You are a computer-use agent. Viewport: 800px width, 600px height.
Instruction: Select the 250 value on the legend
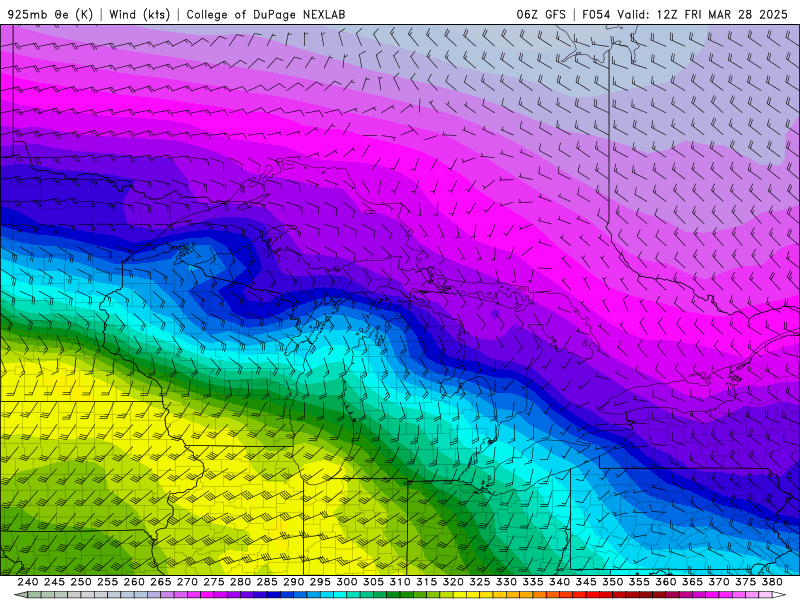pyautogui.click(x=81, y=582)
